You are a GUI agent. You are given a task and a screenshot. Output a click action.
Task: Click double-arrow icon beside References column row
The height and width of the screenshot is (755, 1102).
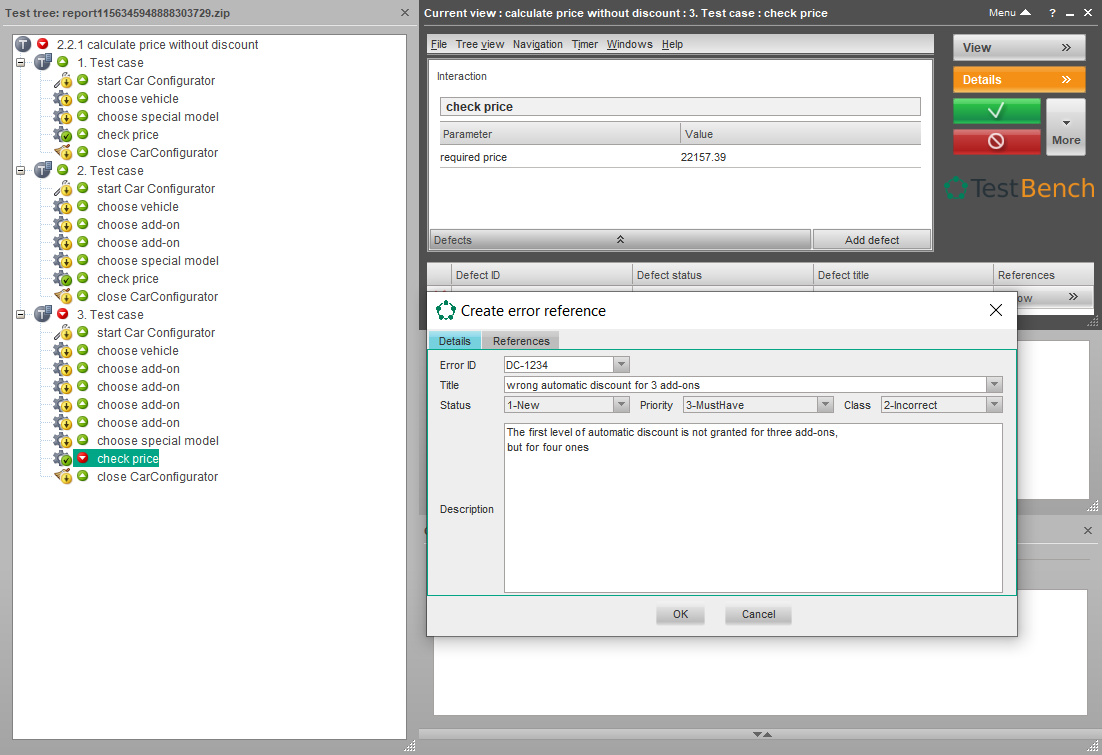coord(1072,297)
